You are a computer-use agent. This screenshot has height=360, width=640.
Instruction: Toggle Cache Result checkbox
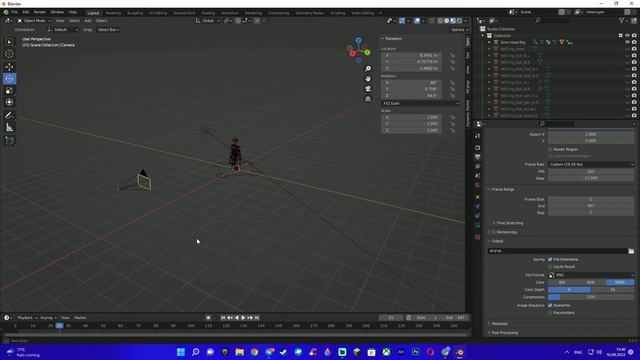550,267
